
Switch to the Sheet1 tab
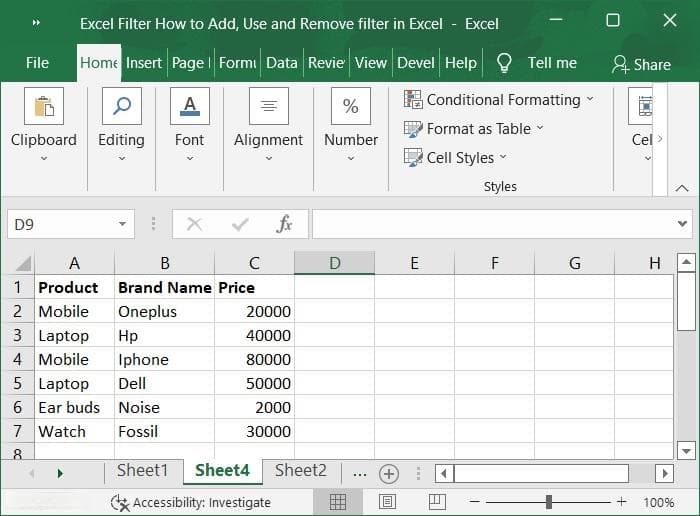point(142,470)
